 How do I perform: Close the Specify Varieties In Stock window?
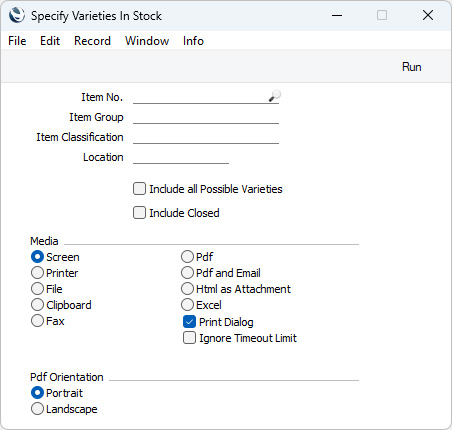[428, 15]
